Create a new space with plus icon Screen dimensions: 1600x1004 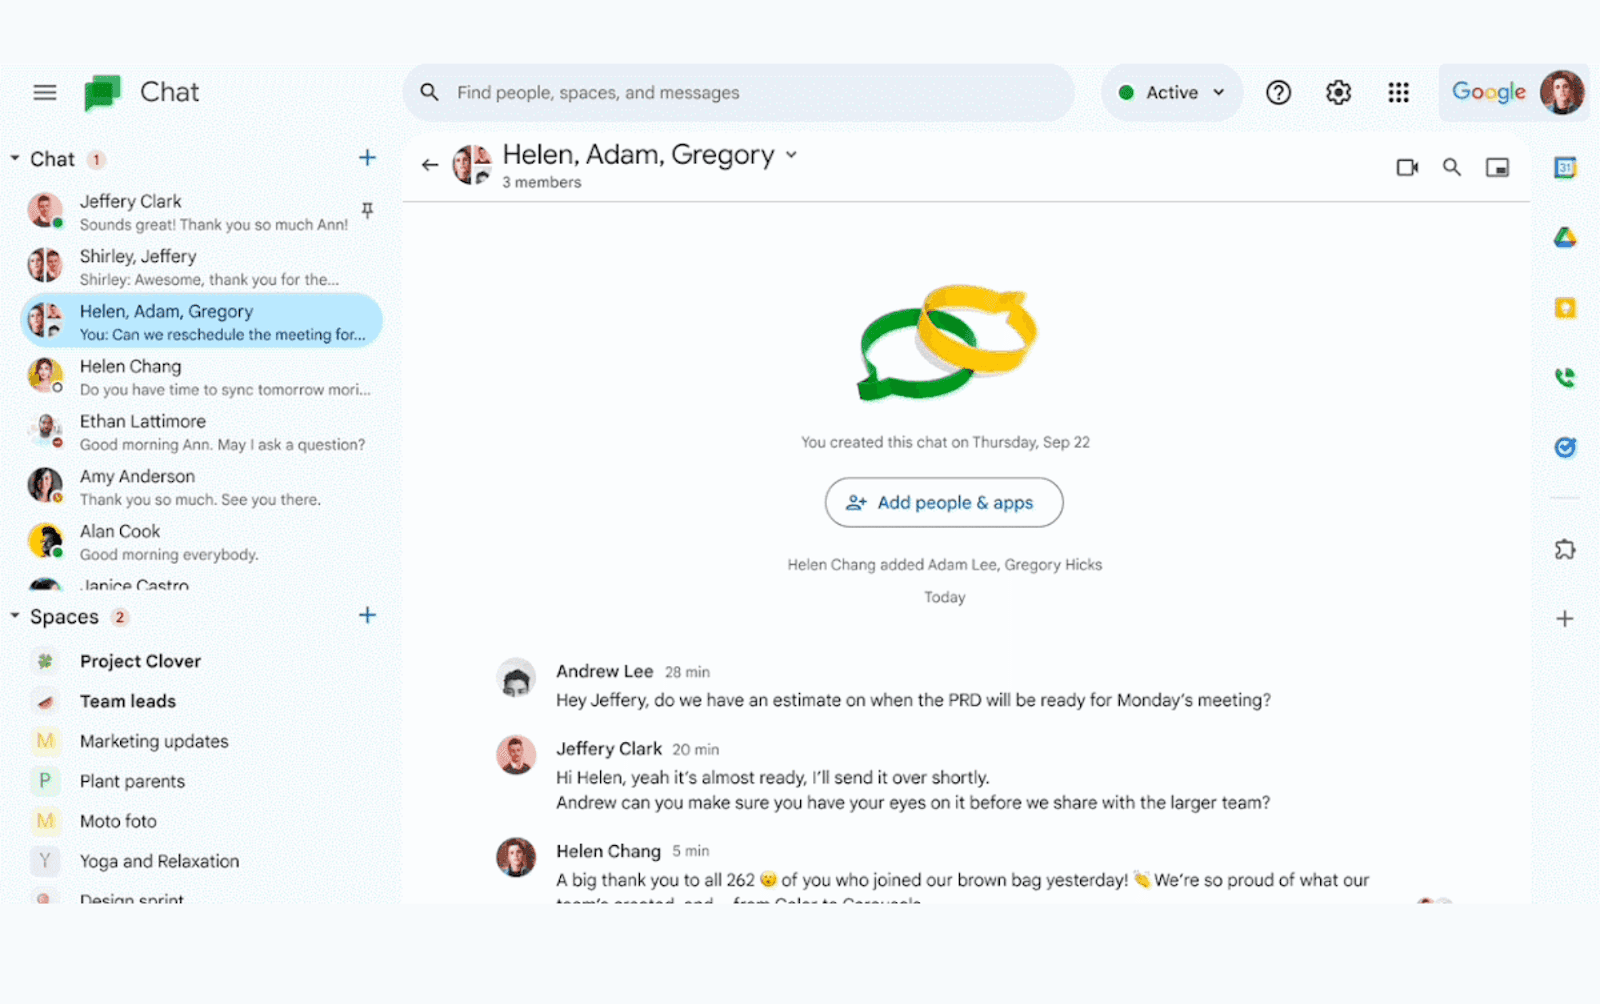pyautogui.click(x=367, y=615)
